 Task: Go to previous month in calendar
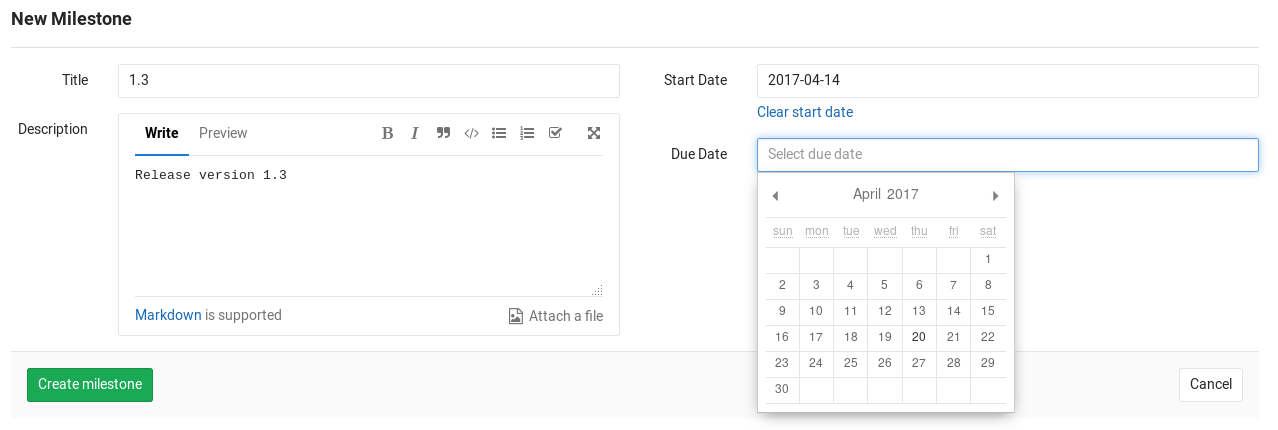coord(775,195)
